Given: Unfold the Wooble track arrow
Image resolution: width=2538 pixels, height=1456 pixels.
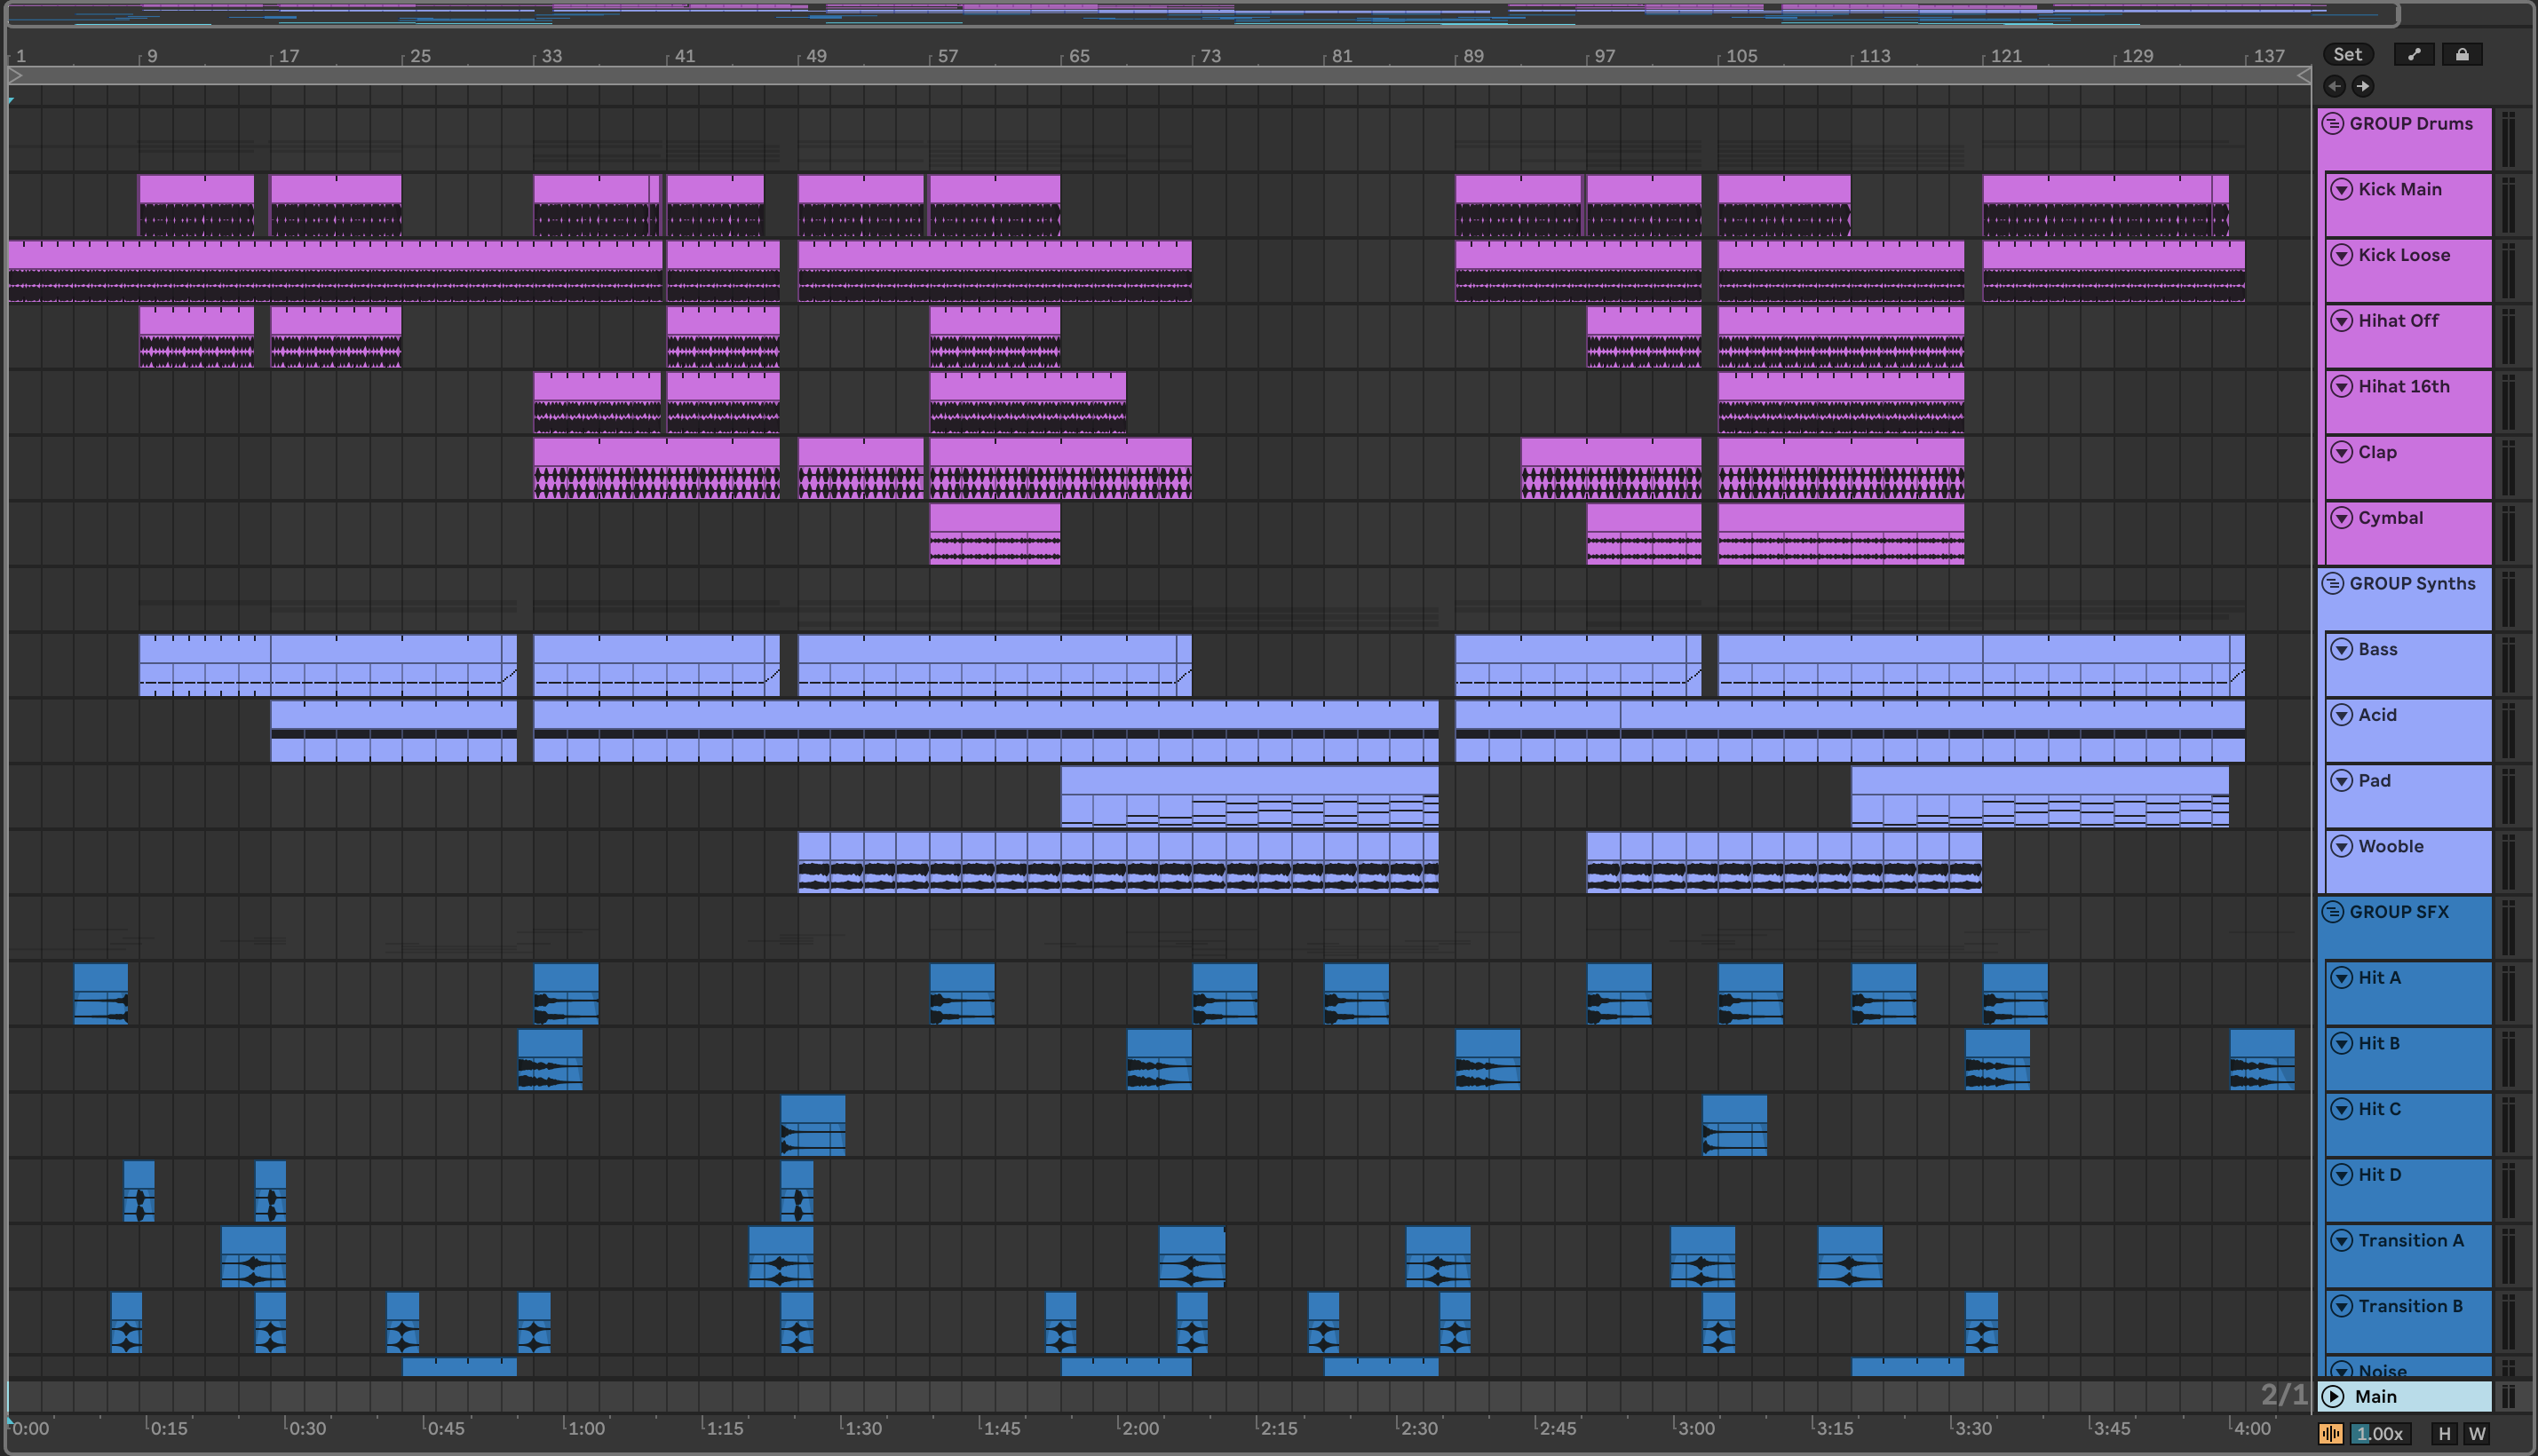Looking at the screenshot, I should (2341, 847).
